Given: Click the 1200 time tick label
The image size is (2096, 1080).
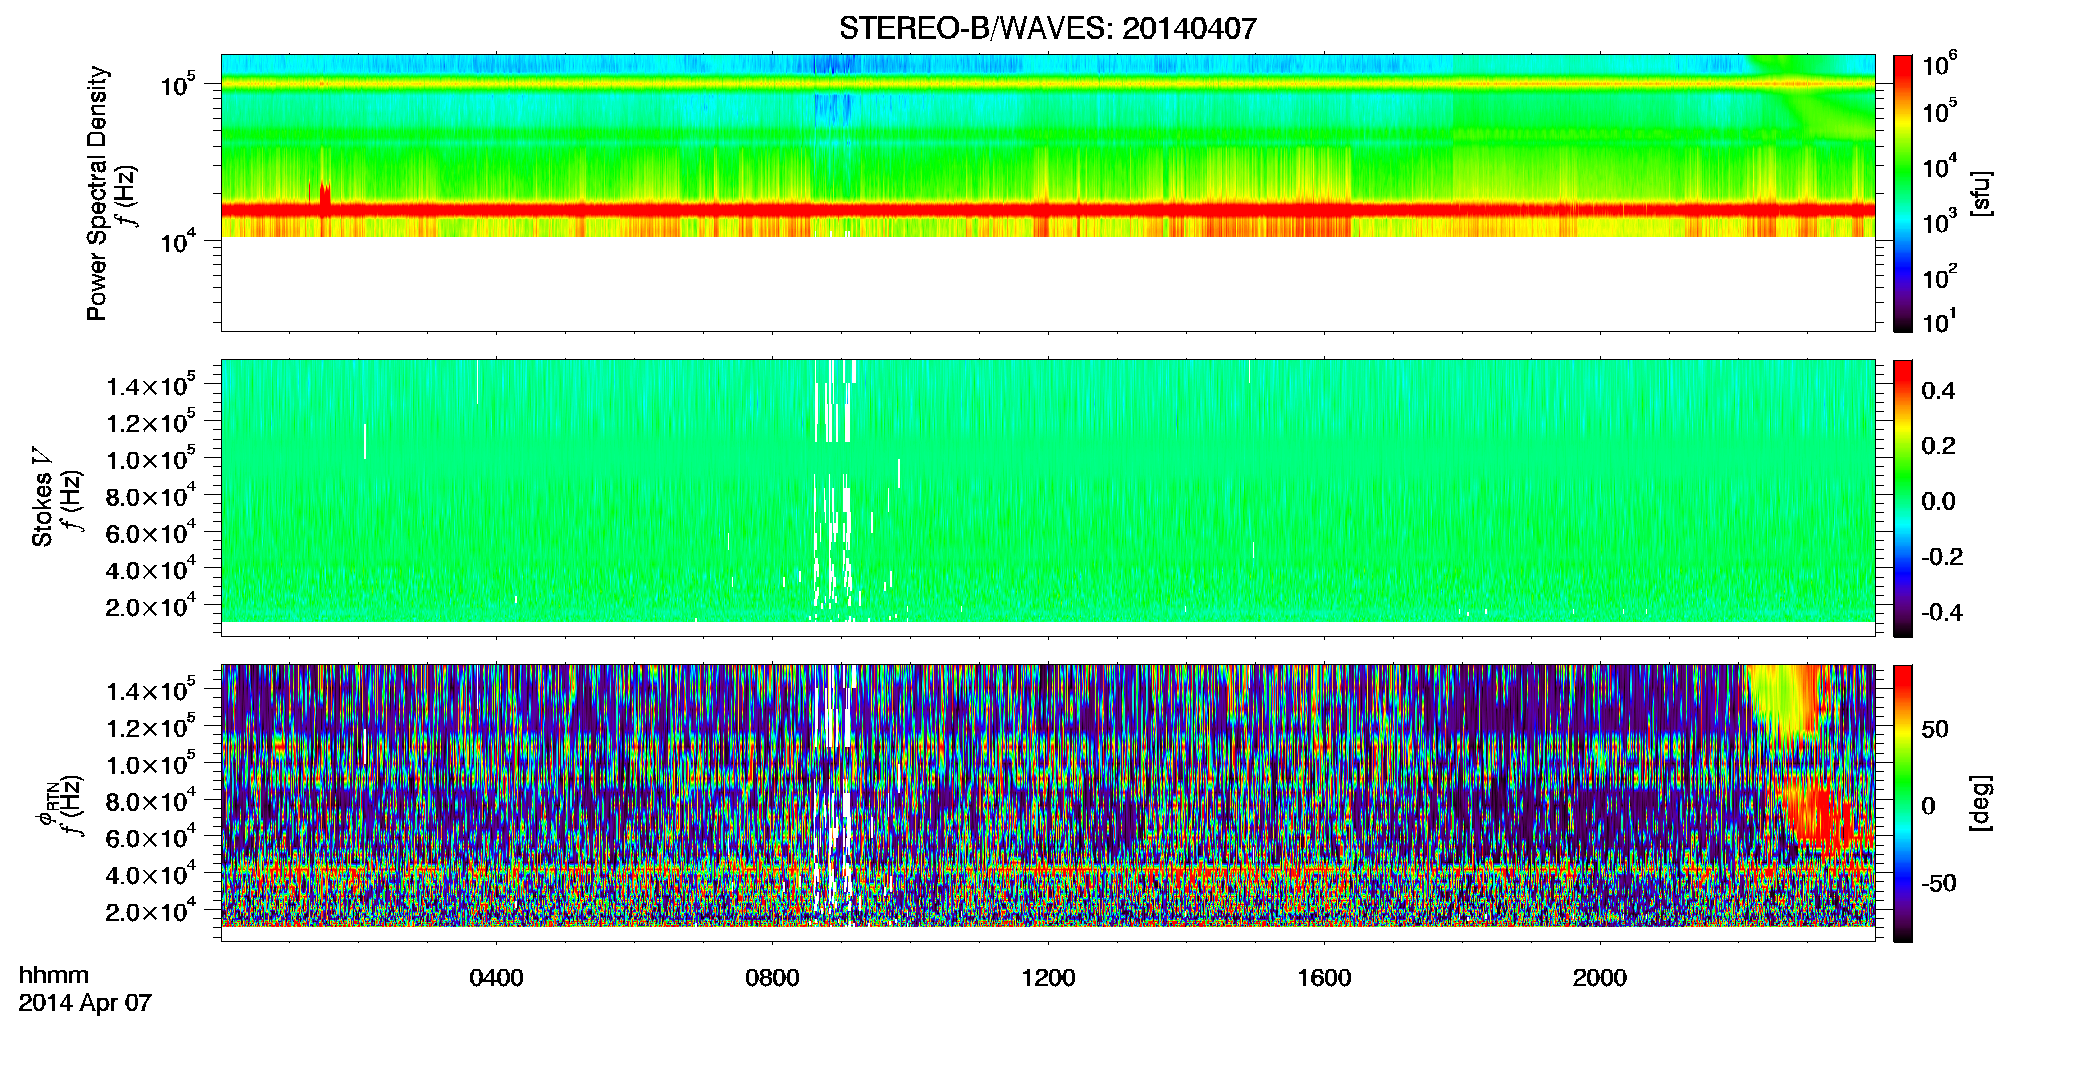Looking at the screenshot, I should [x=1048, y=978].
